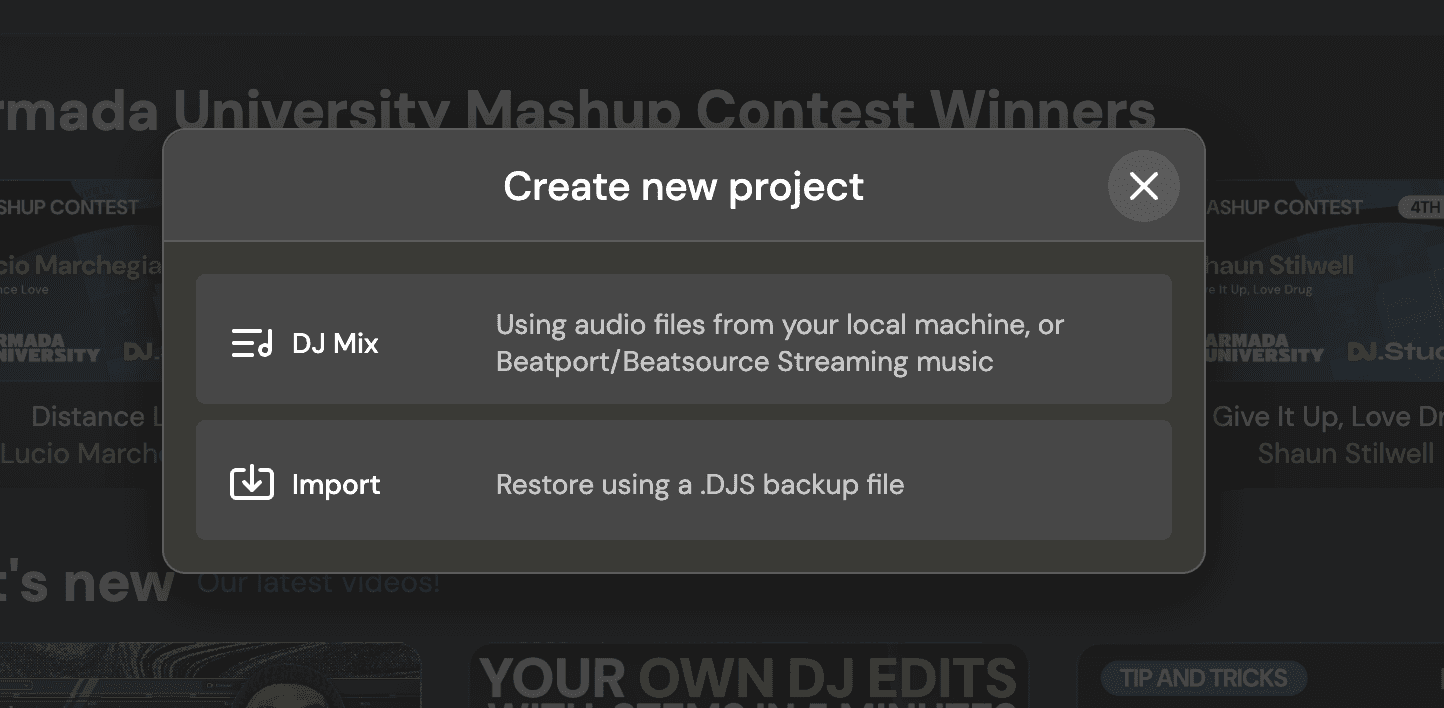Click the "Our latest videos!" text

(x=316, y=582)
